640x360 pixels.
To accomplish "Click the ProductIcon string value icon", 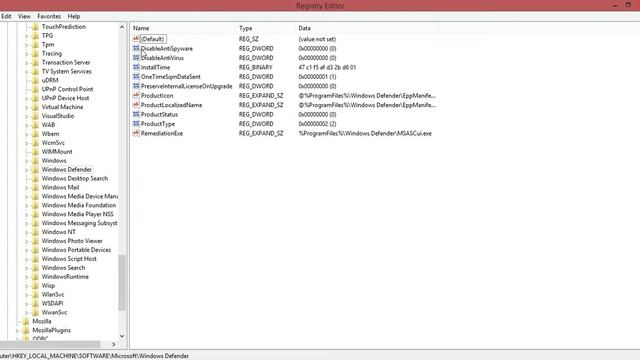I will pos(136,96).
